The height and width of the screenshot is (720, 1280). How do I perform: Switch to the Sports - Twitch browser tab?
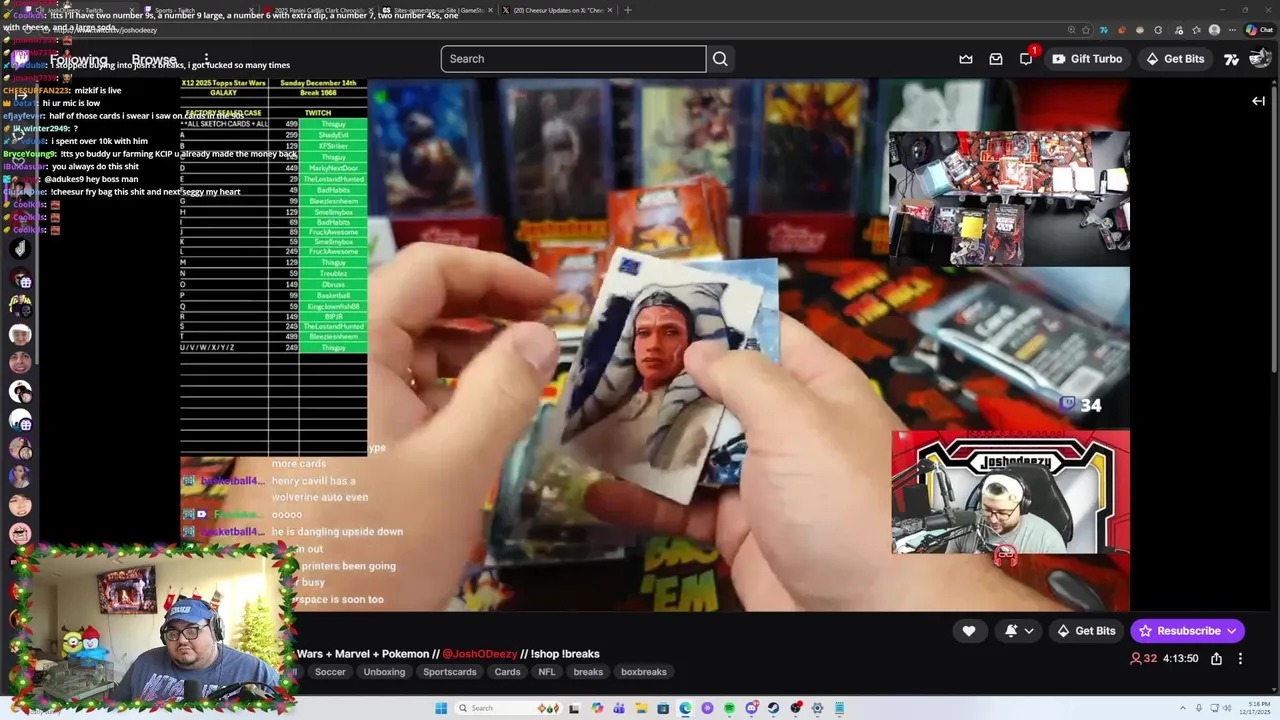pyautogui.click(x=200, y=10)
